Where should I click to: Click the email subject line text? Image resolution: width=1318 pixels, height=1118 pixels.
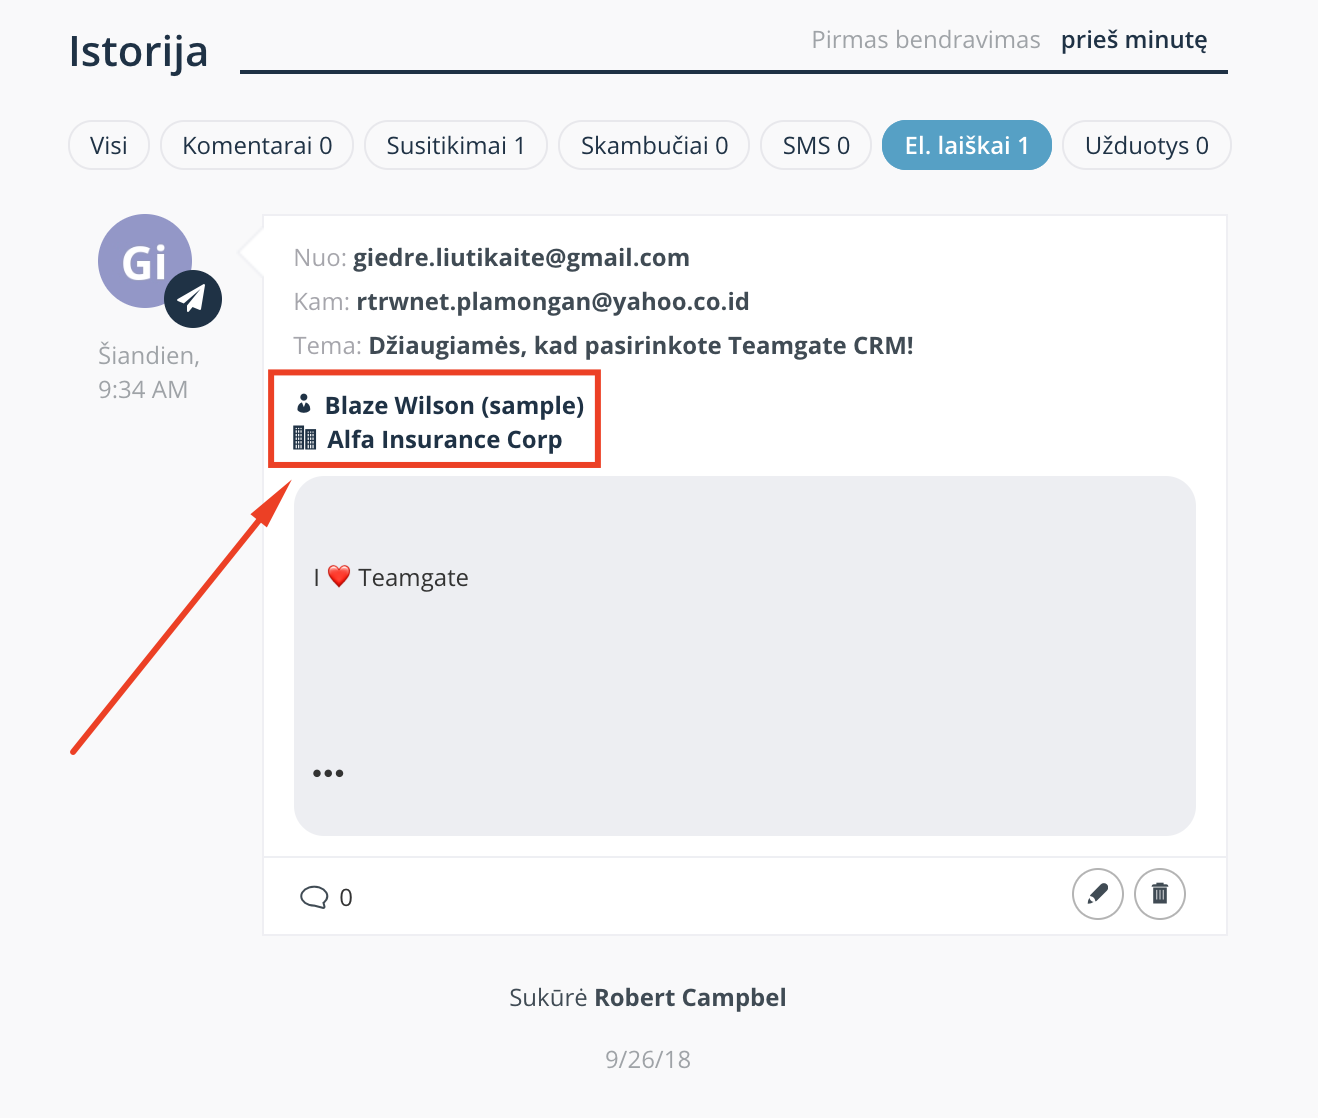point(641,346)
